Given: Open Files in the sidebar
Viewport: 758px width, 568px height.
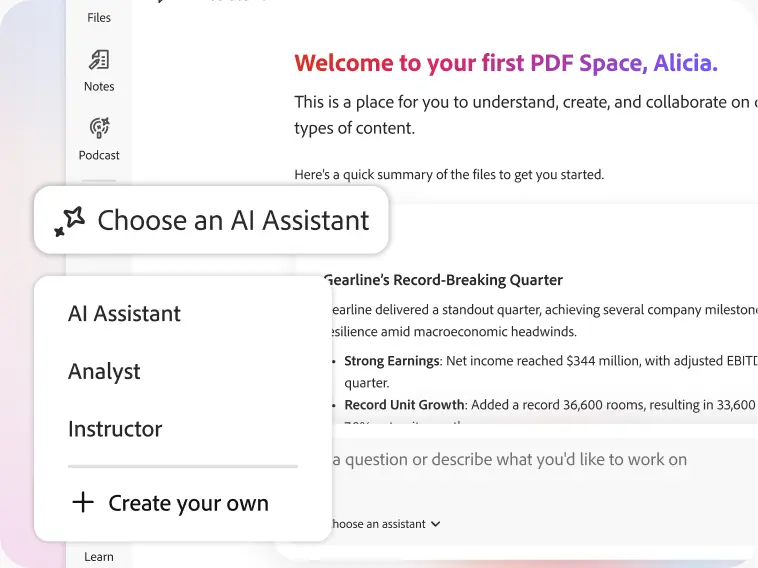Looking at the screenshot, I should [x=99, y=17].
